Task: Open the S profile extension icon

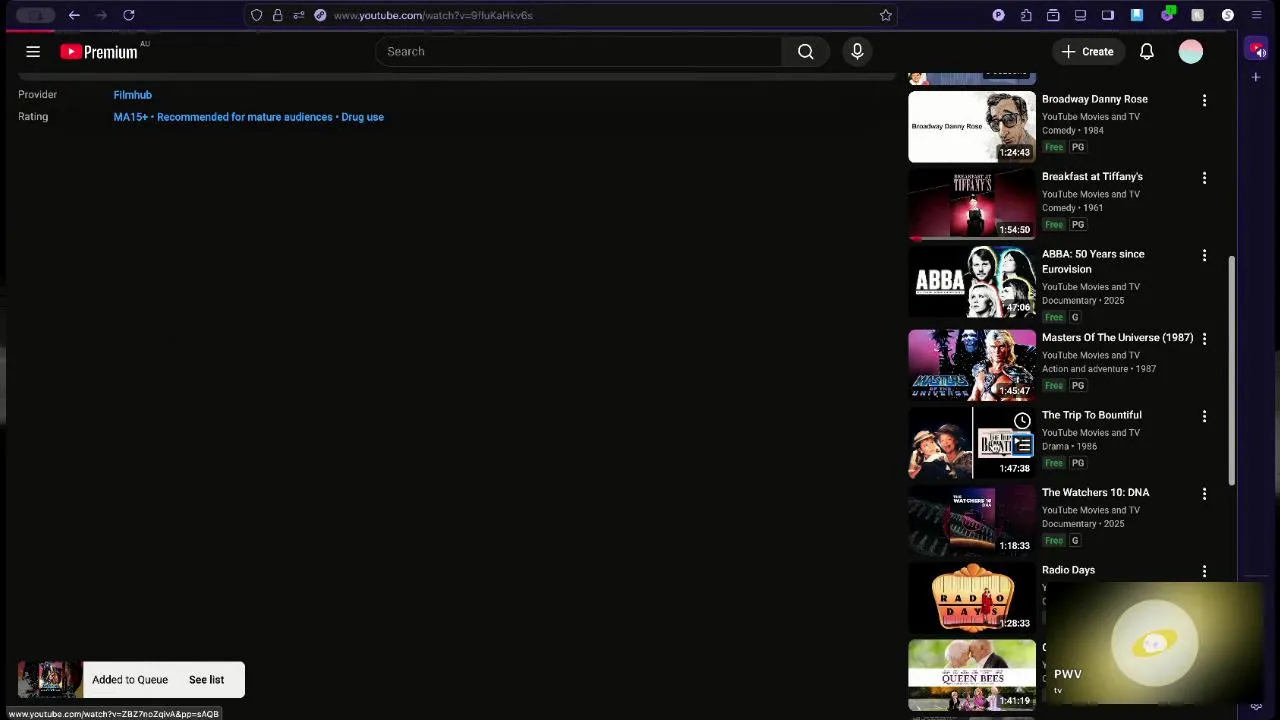Action: pos(1228,15)
